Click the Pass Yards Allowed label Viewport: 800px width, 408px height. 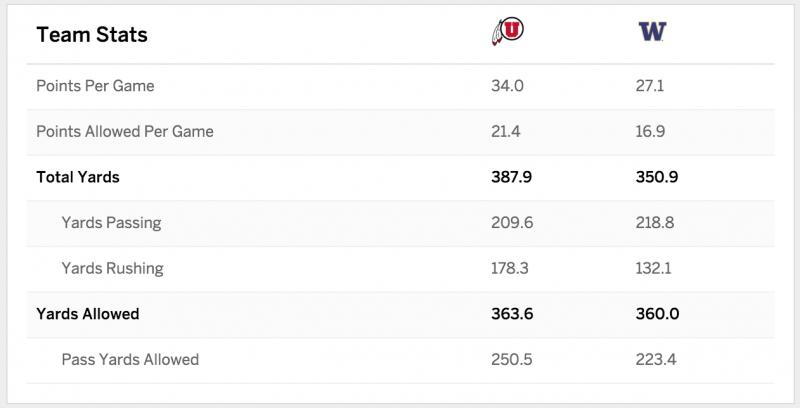pos(131,360)
